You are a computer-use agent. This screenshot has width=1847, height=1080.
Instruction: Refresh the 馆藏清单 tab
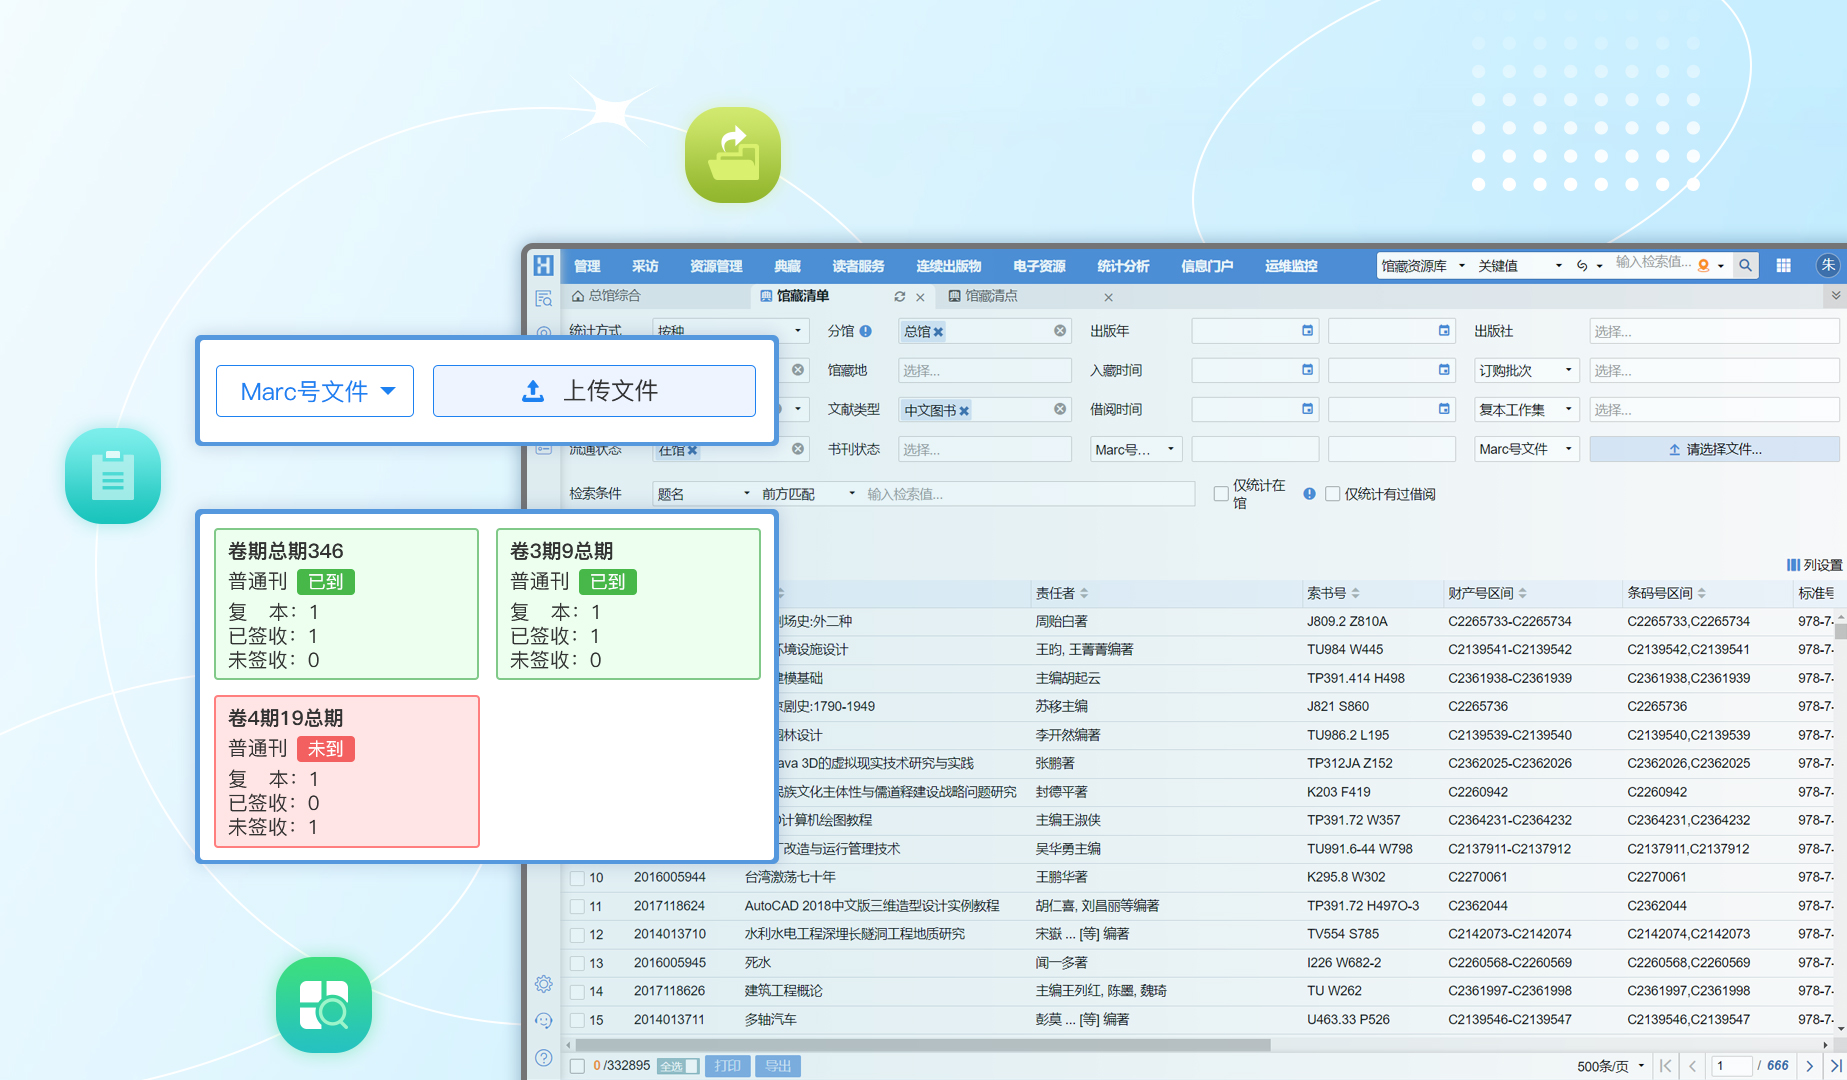(x=899, y=297)
